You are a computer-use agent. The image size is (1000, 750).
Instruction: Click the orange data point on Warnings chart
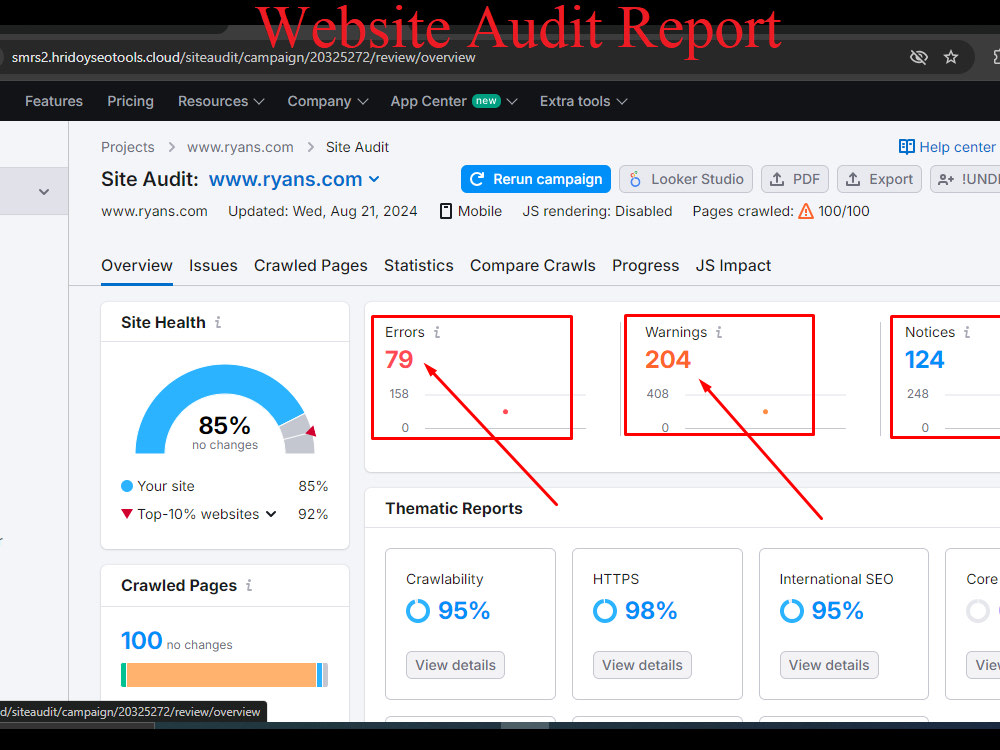tap(765, 411)
